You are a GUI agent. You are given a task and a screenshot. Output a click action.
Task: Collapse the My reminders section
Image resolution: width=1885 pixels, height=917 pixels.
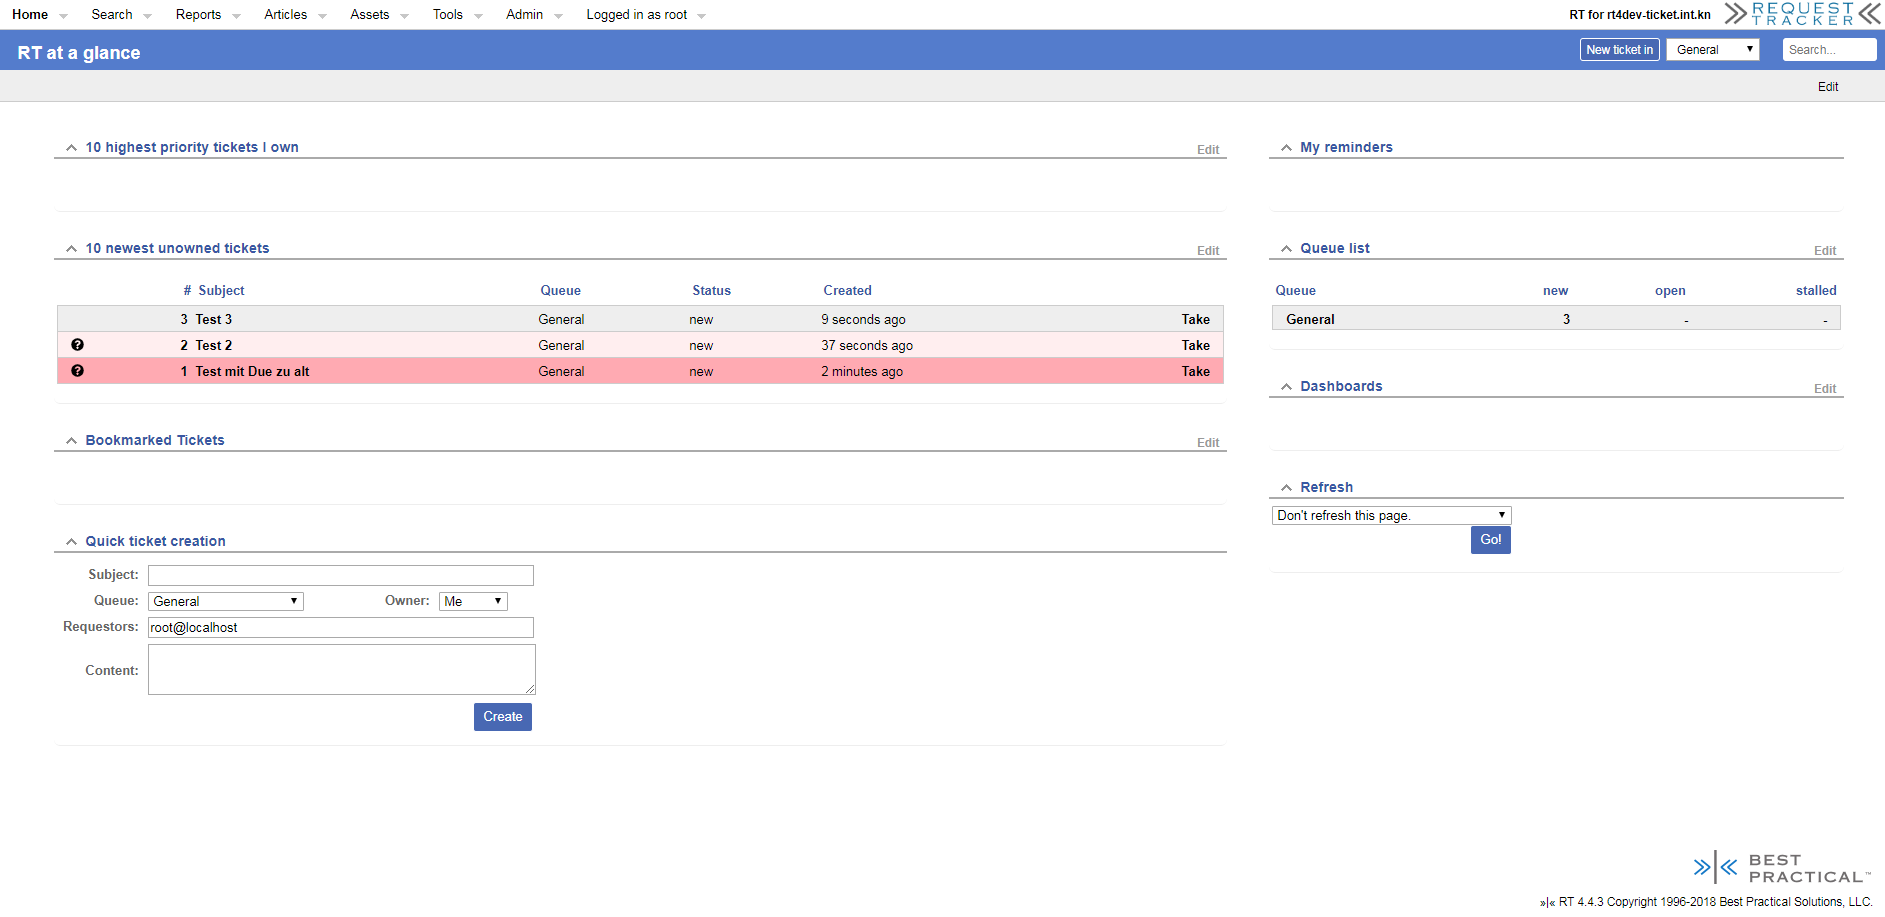point(1286,148)
